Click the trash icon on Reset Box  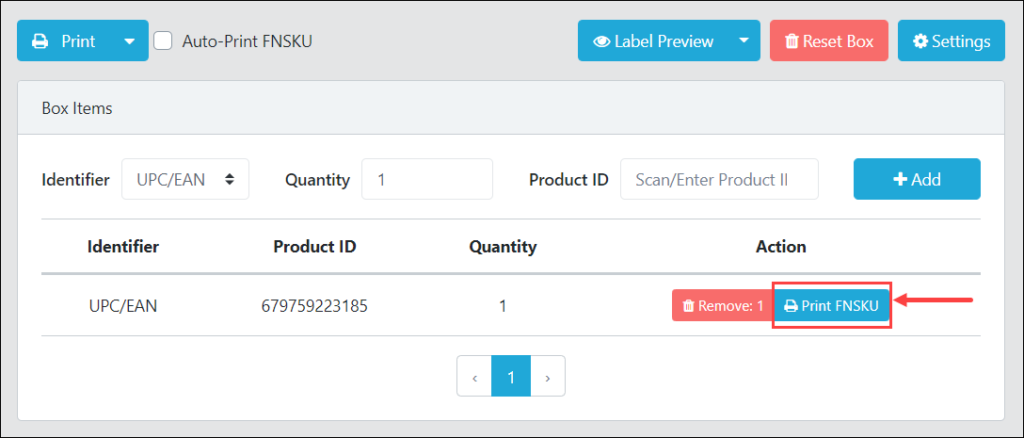click(792, 41)
